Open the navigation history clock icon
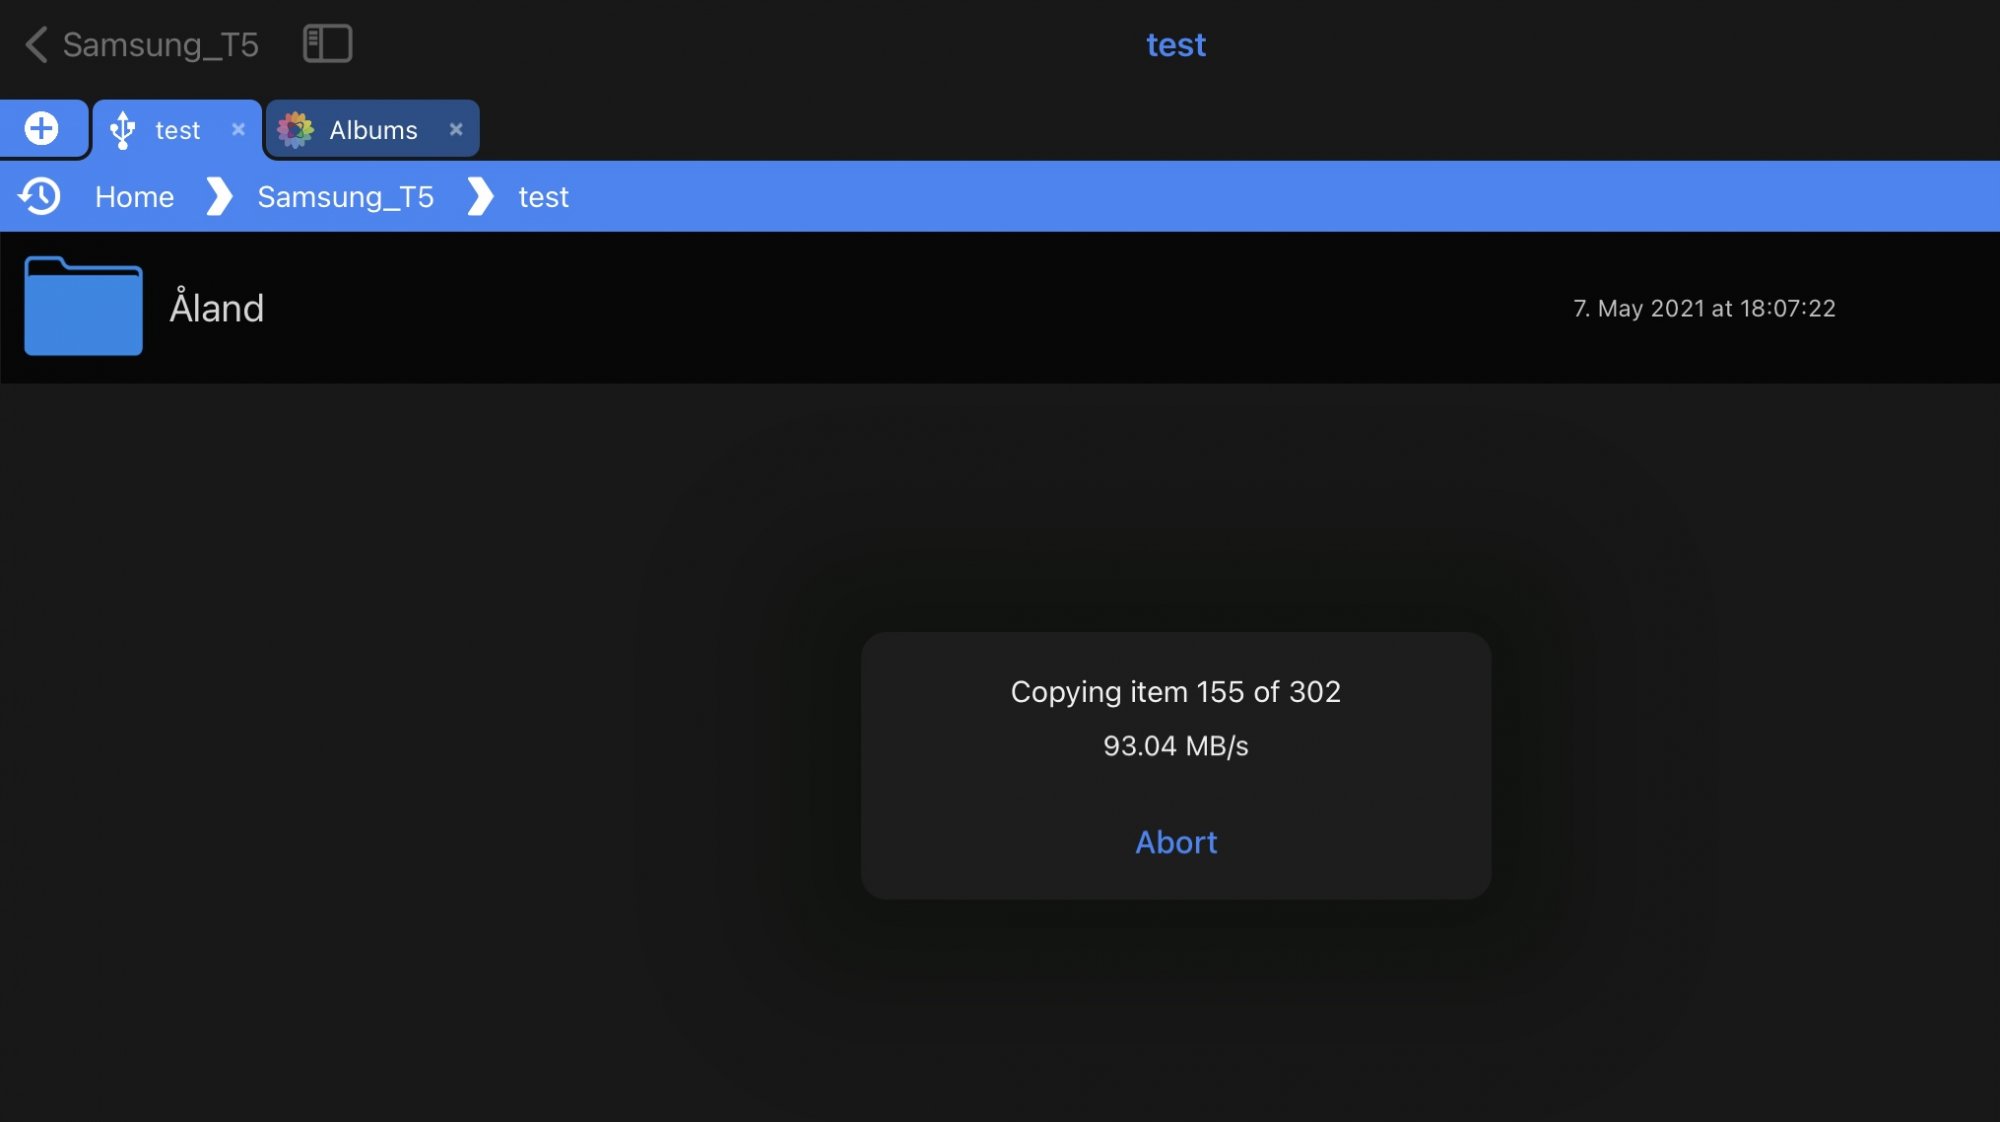The height and width of the screenshot is (1122, 2000). (x=40, y=196)
